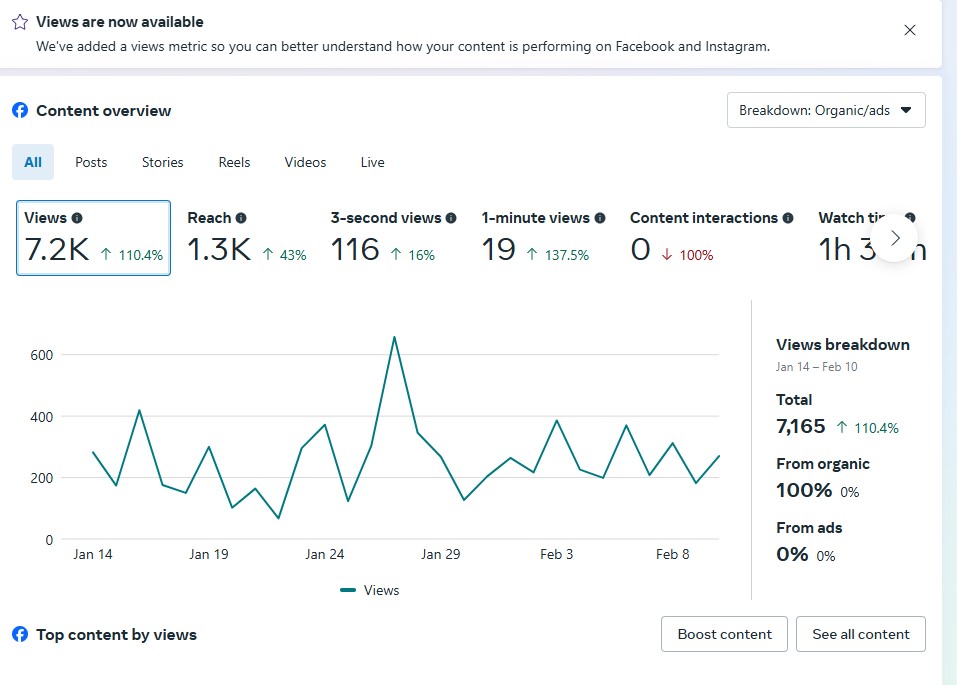Select the All content tab
957x685 pixels.
[33, 162]
